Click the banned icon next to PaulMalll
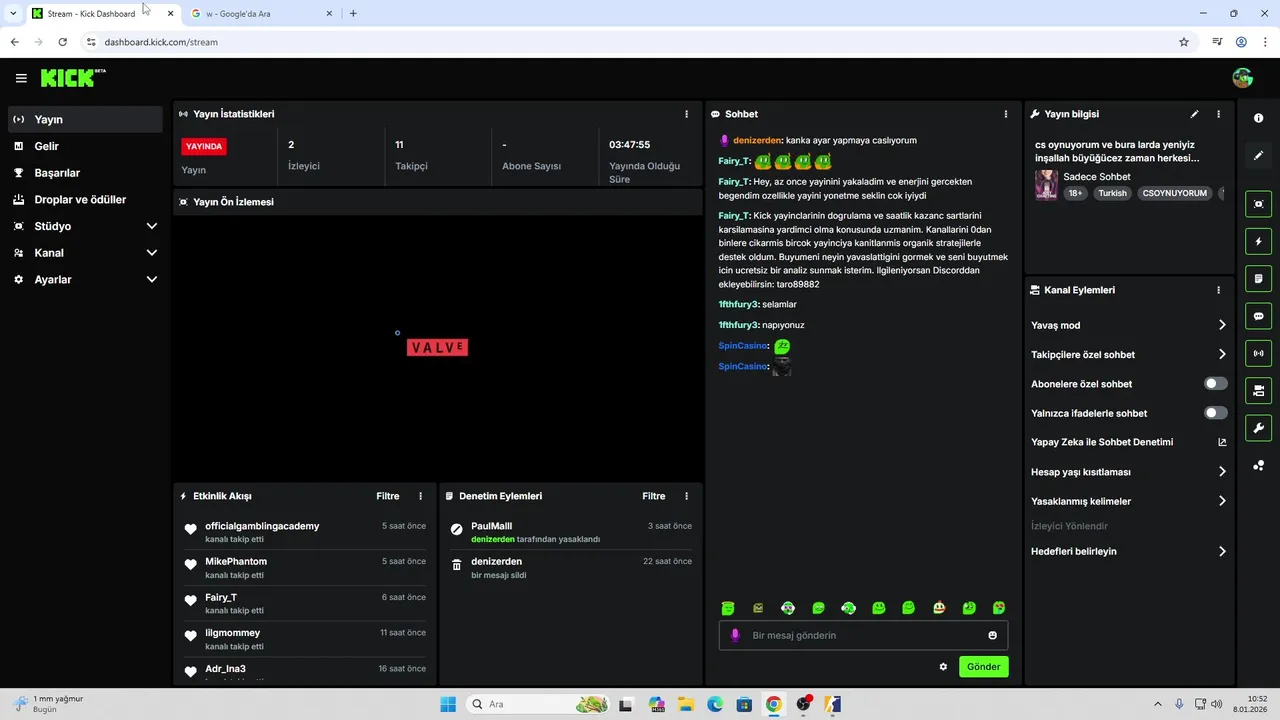The height and width of the screenshot is (720, 1280). (x=457, y=528)
